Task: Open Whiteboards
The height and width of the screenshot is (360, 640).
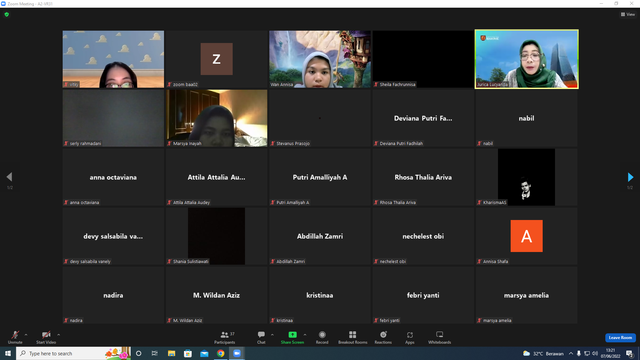Action: point(440,337)
